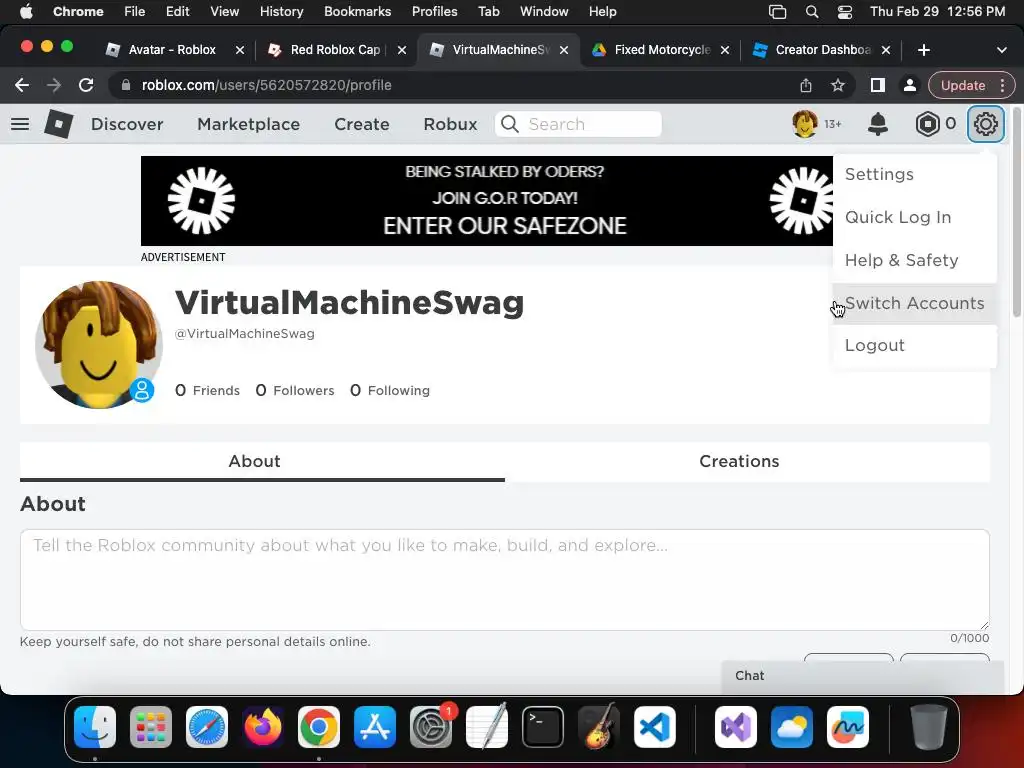The image size is (1024, 768).
Task: Switch to Avatar - Roblox browser tab
Action: click(172, 50)
